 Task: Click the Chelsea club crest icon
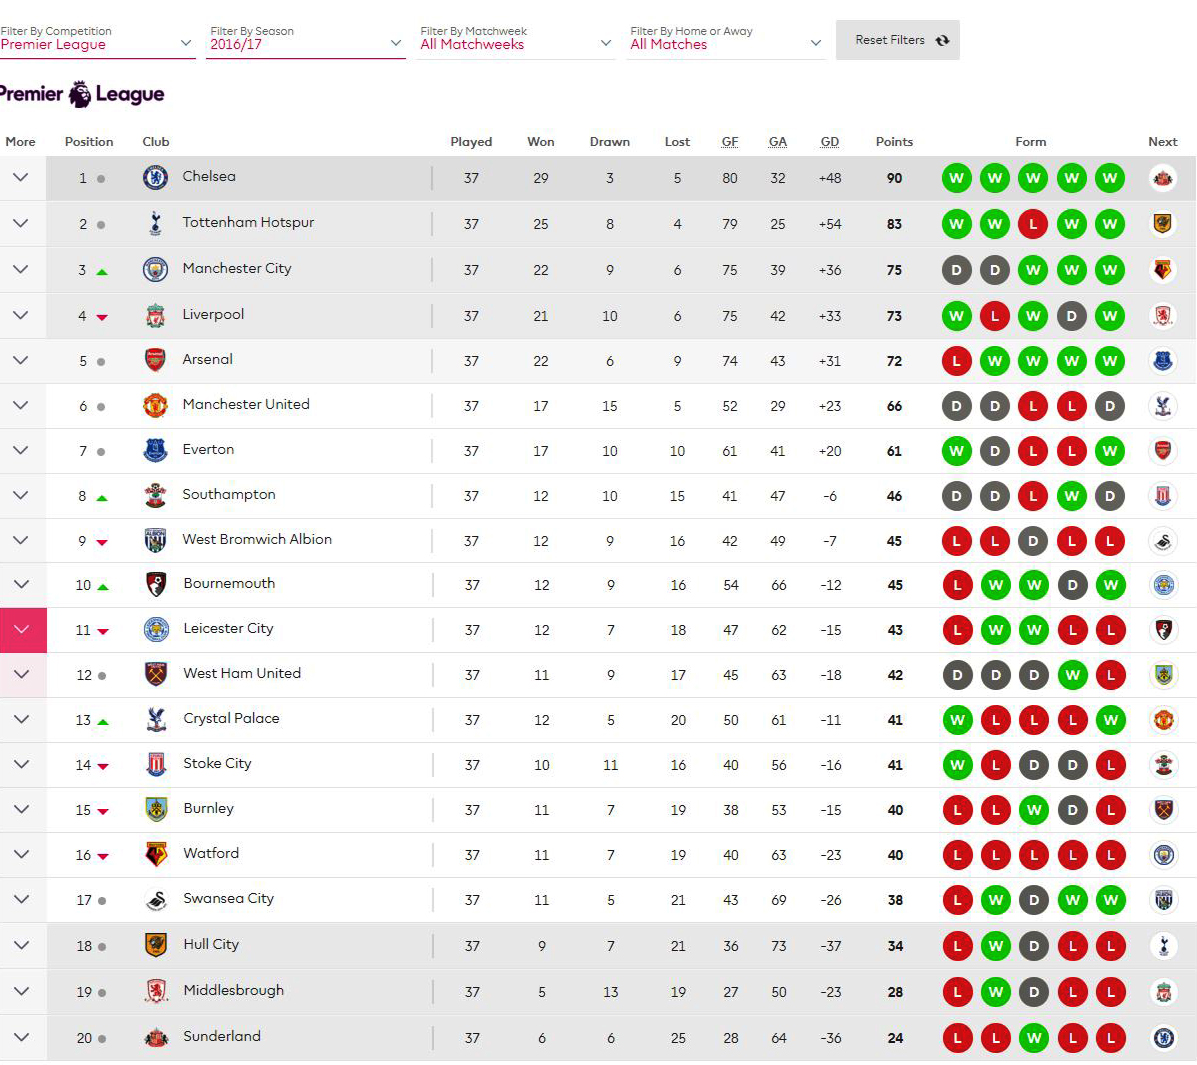tap(156, 178)
